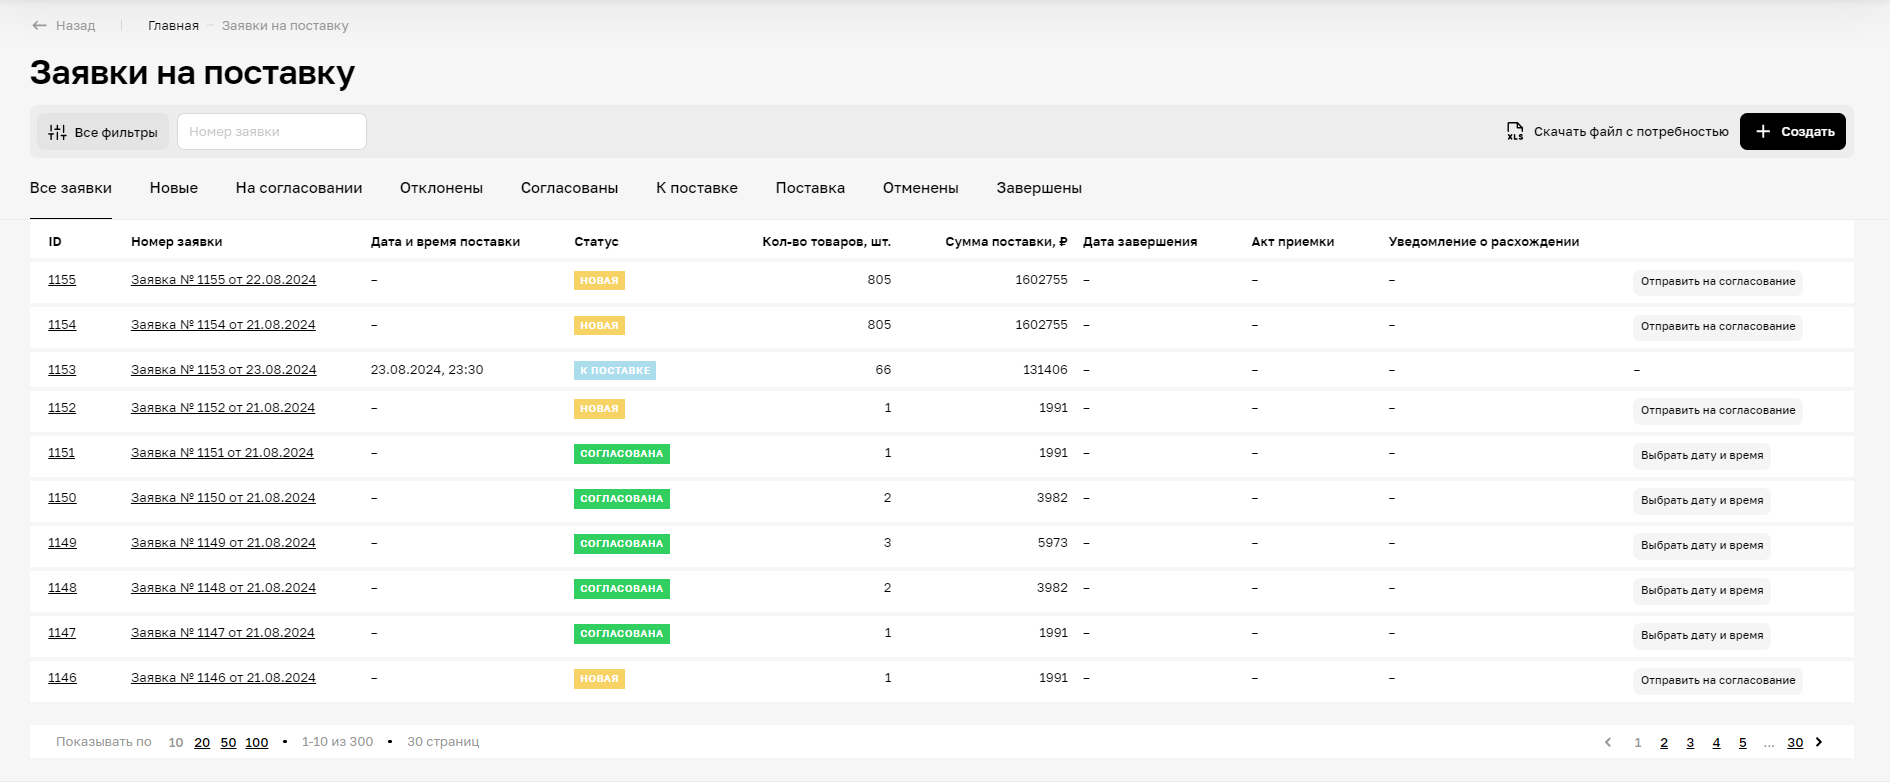Switch to the Поставка tab
The image size is (1890, 782).
pos(810,188)
